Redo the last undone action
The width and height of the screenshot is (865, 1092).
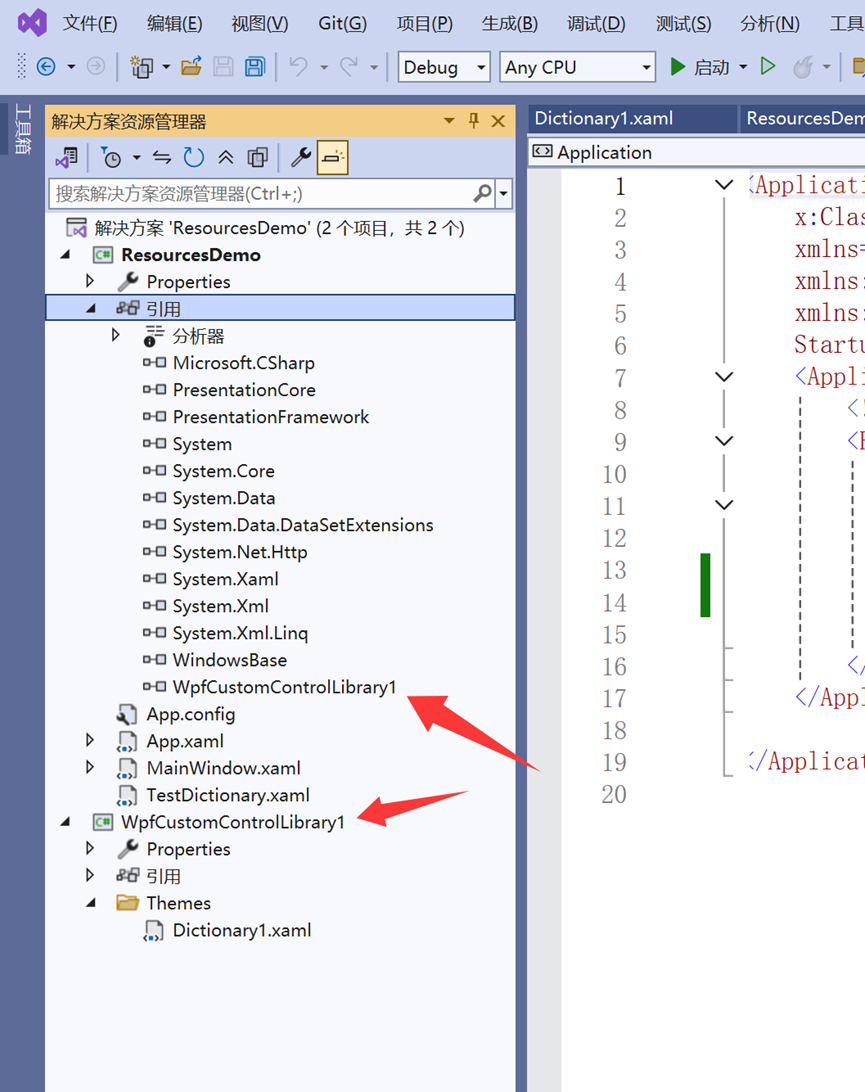tap(350, 67)
